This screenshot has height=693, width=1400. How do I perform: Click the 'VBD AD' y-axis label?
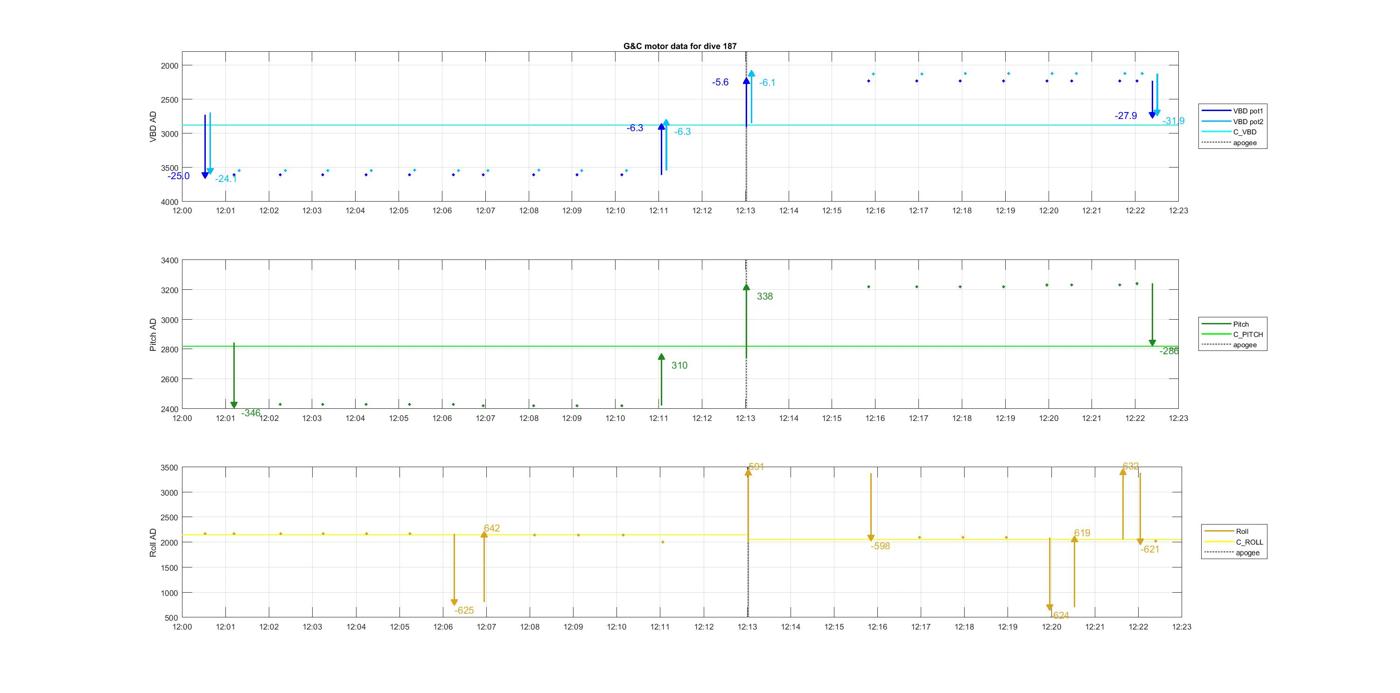click(154, 126)
